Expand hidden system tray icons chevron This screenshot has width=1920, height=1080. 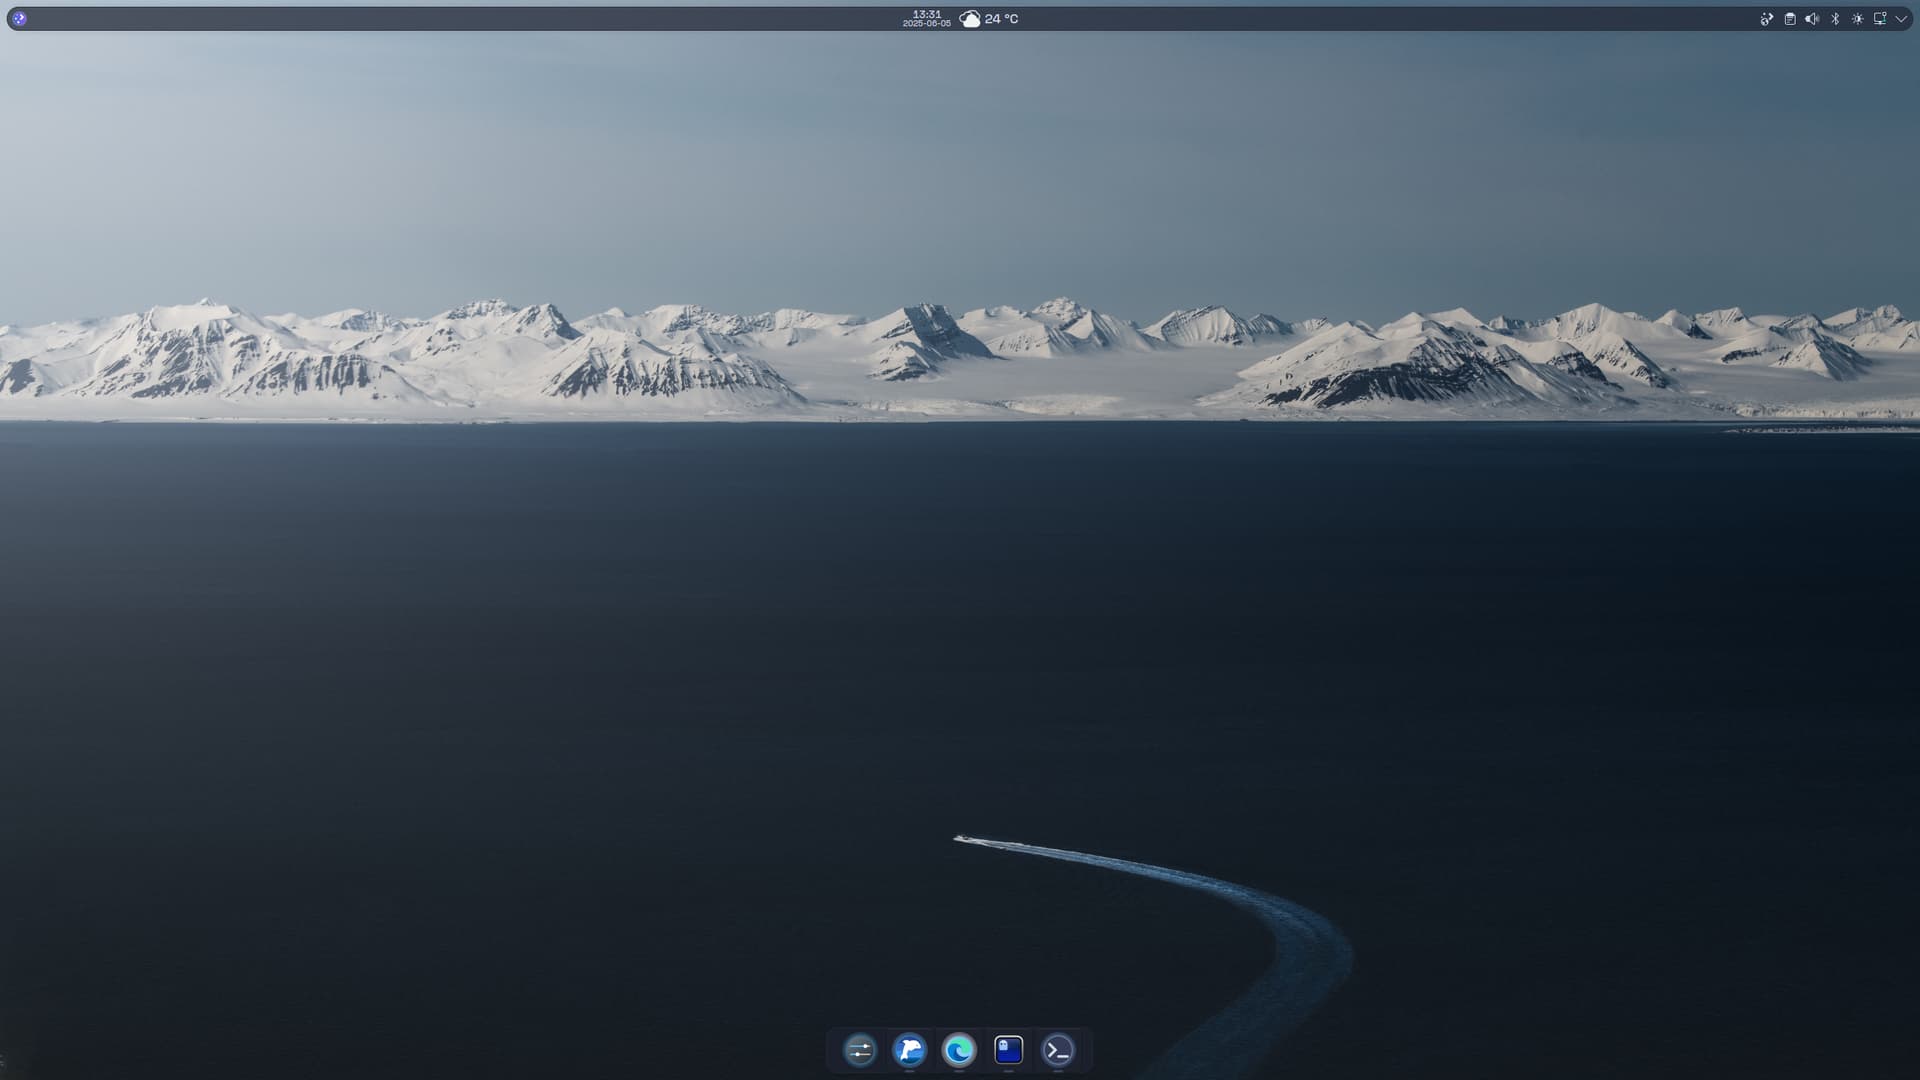(x=1901, y=19)
